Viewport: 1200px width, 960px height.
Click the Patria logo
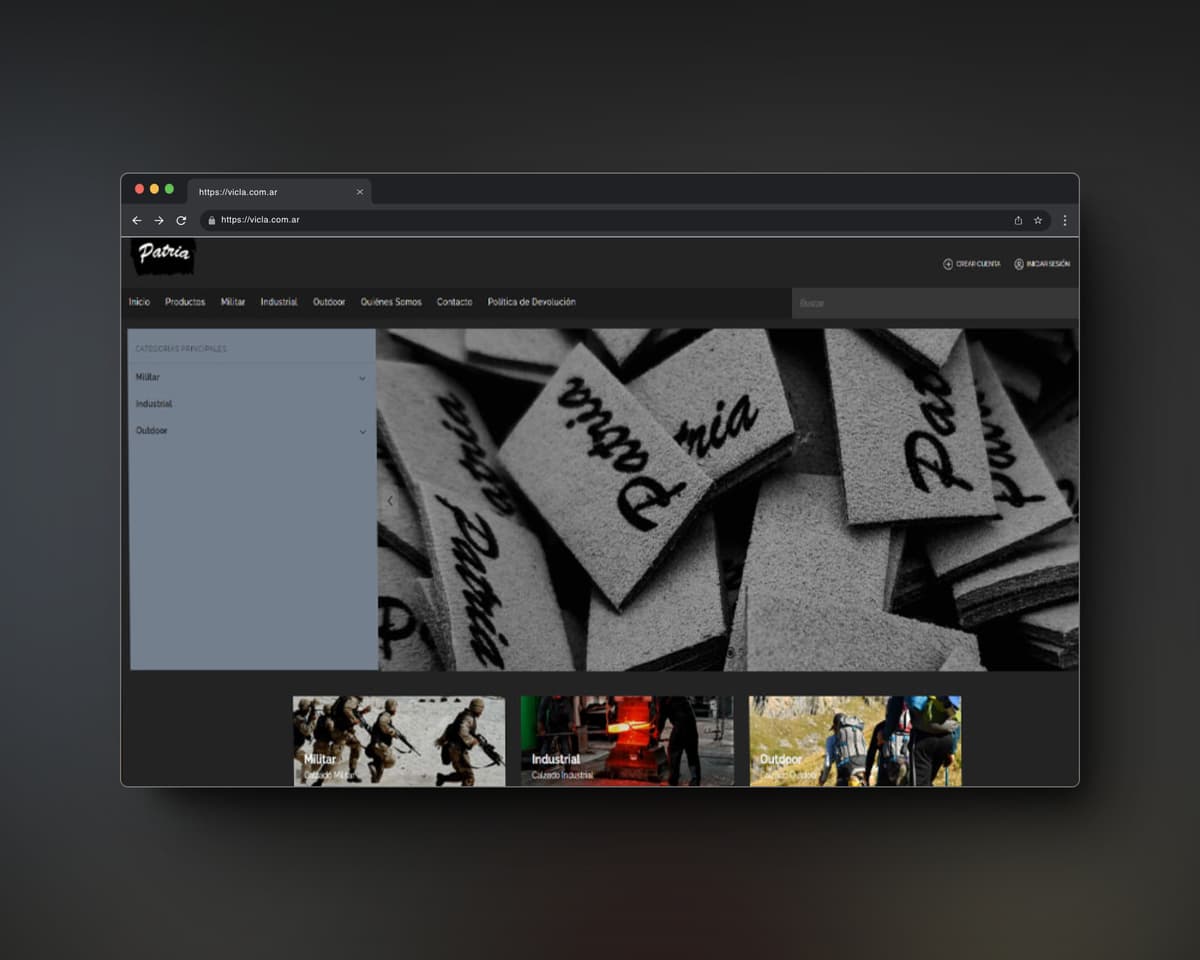pos(163,256)
